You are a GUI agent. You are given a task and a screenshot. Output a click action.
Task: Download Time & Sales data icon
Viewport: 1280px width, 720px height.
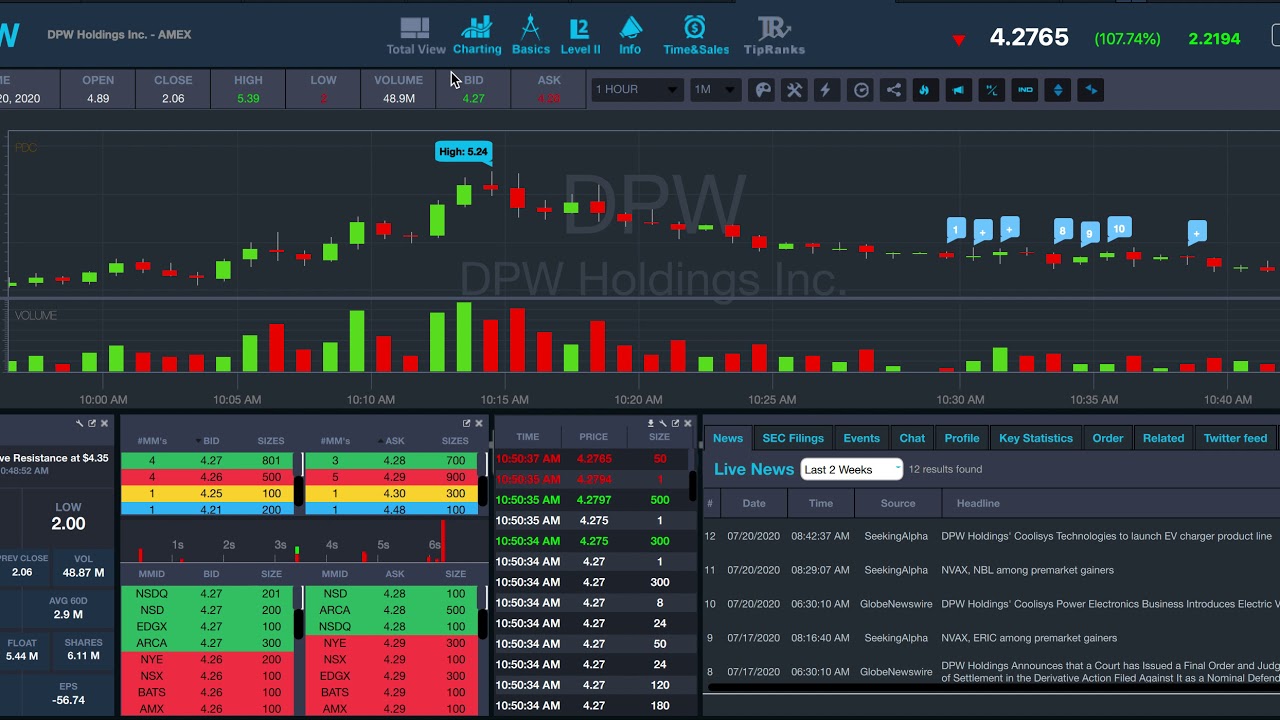[651, 424]
